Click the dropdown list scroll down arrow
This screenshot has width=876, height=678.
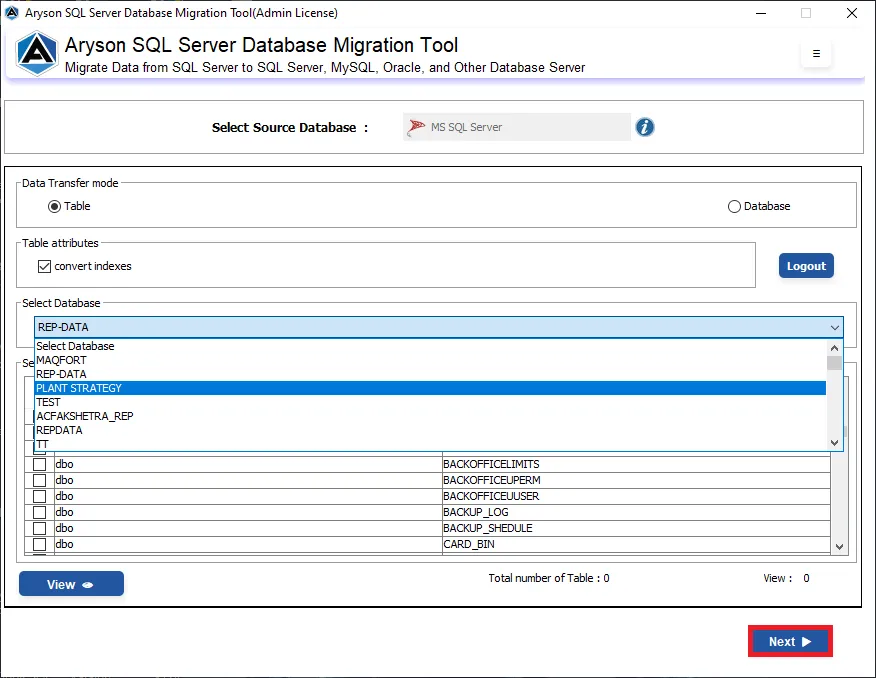(834, 443)
